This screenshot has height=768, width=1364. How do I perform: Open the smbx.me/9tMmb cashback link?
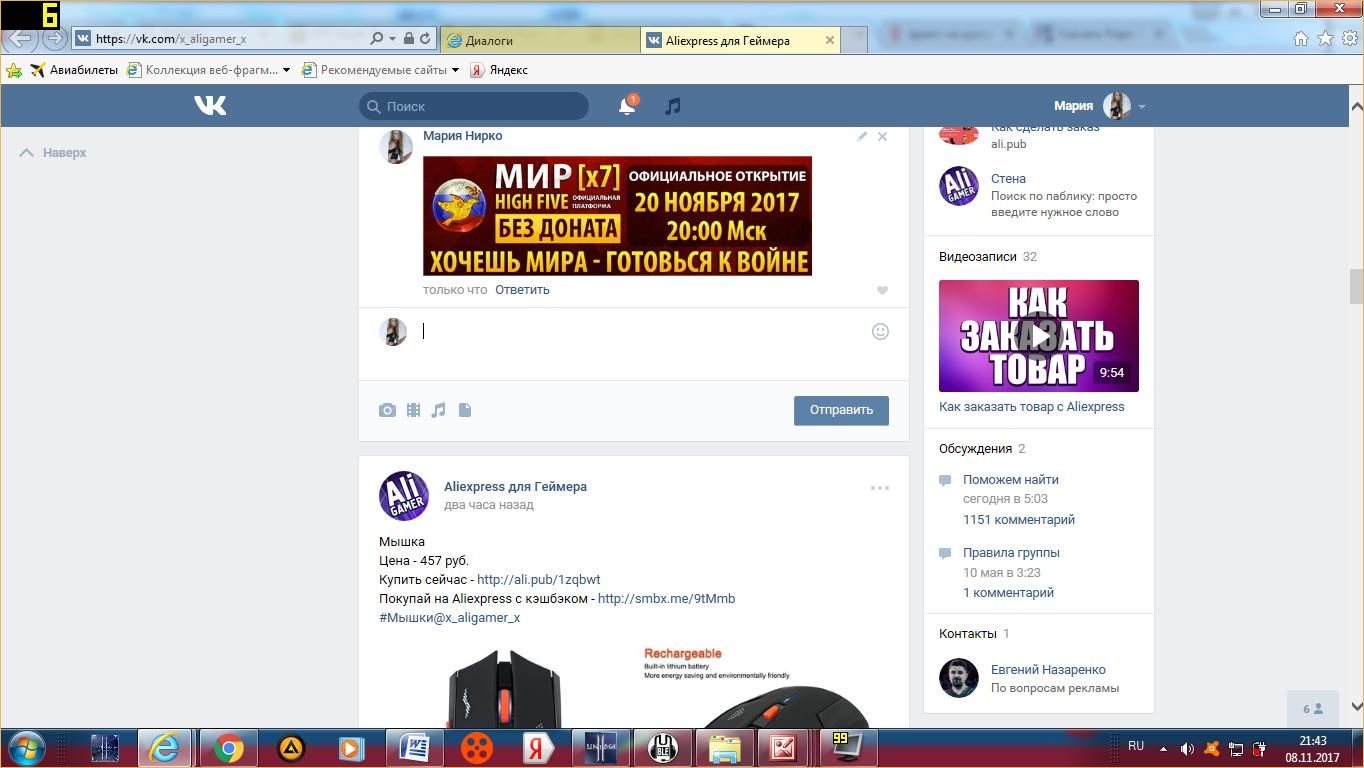(x=666, y=599)
